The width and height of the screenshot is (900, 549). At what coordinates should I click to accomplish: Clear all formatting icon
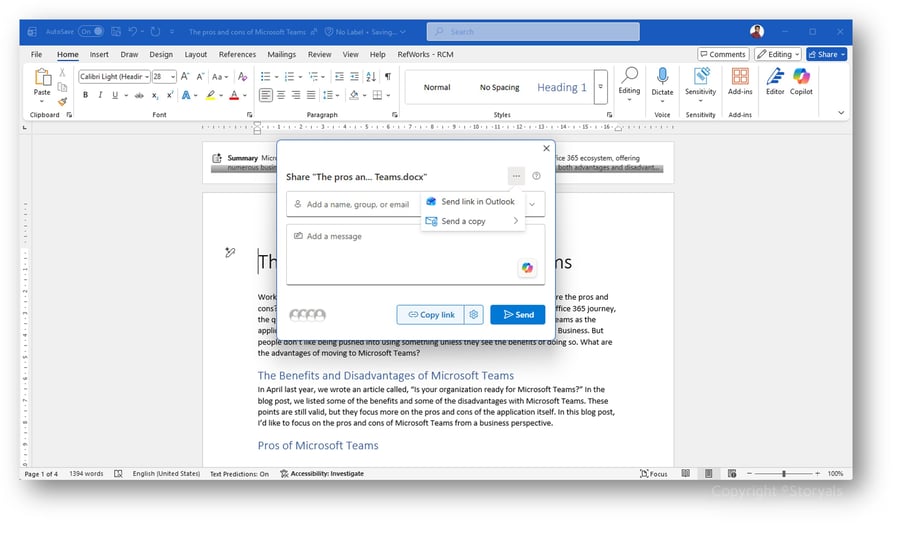pyautogui.click(x=243, y=76)
